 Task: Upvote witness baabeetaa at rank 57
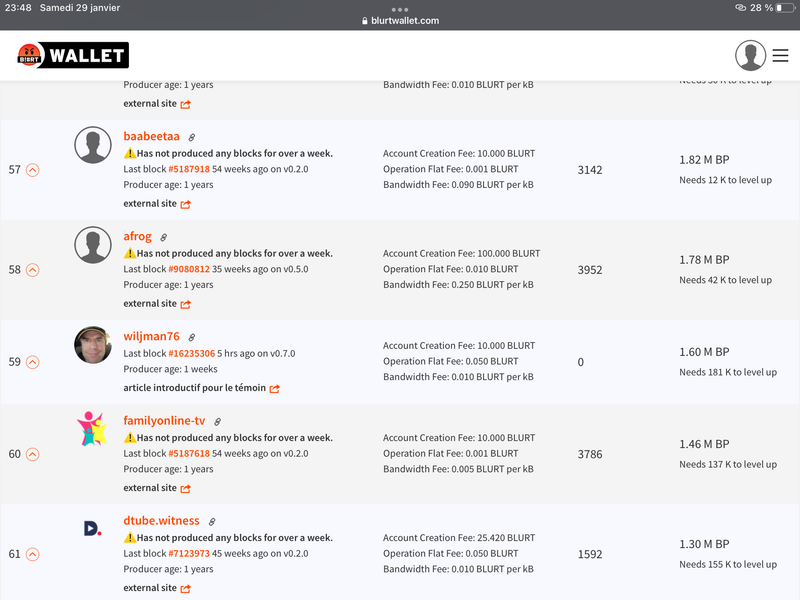[x=32, y=170]
